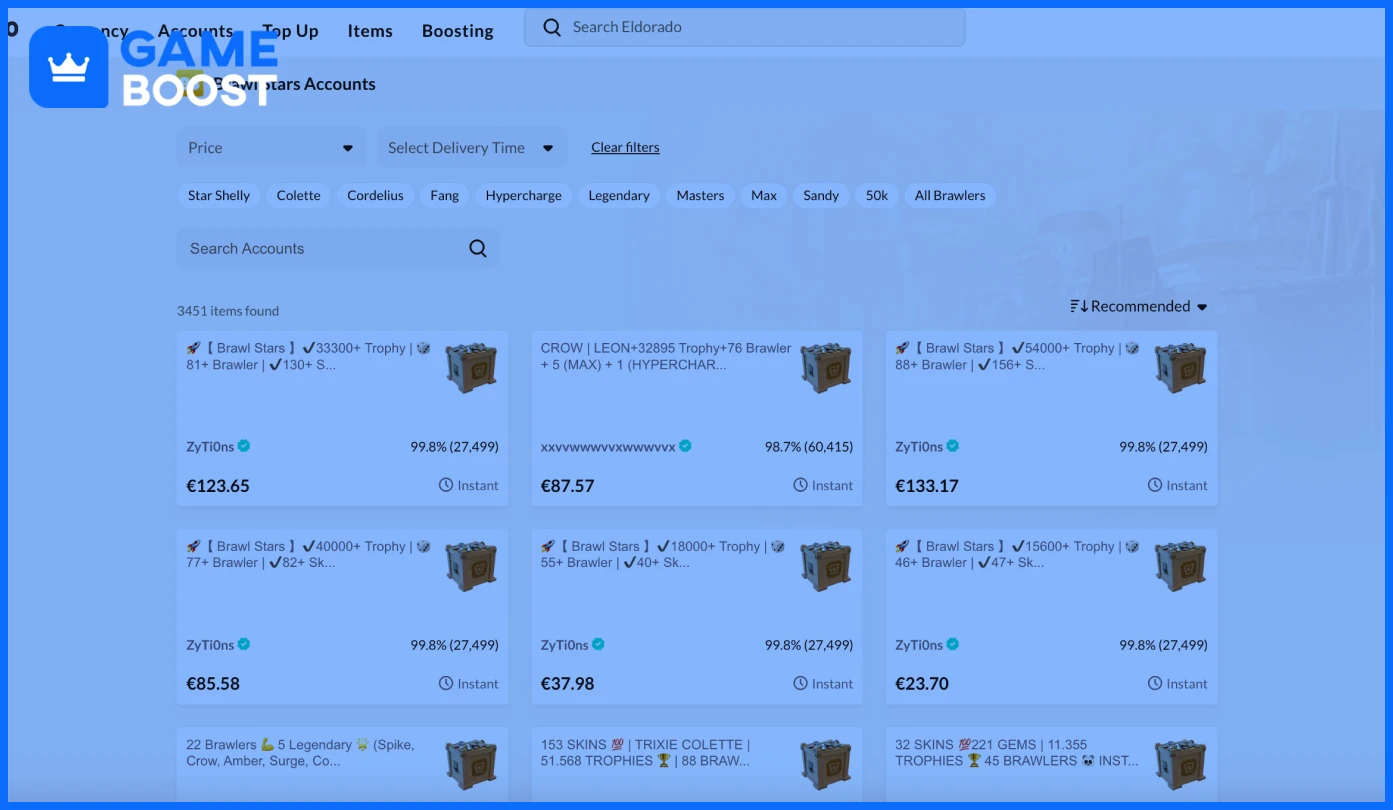The width and height of the screenshot is (1393, 810).
Task: Click the 3451 items found text
Action: 228,311
